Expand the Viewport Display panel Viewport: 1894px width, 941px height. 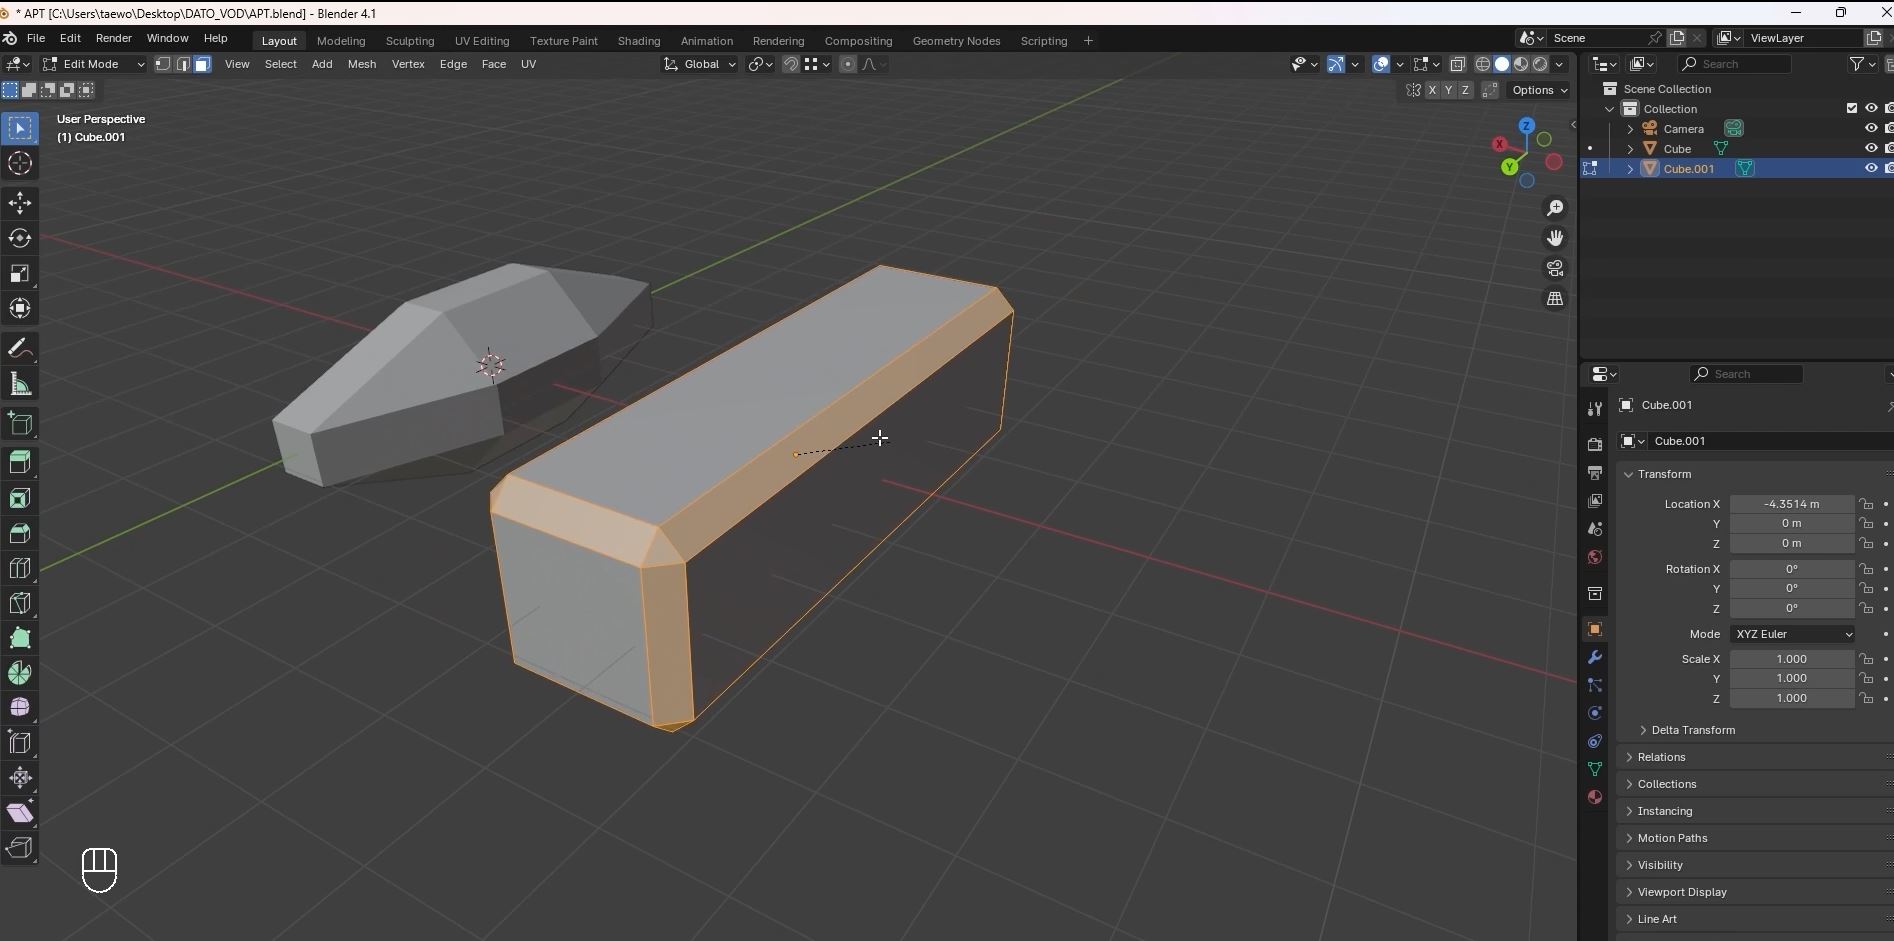click(x=1681, y=892)
